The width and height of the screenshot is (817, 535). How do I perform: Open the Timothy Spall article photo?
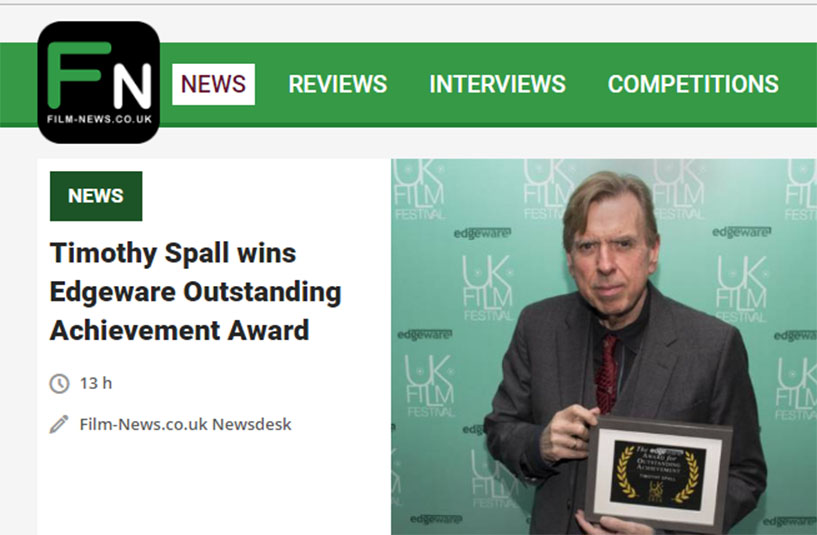pyautogui.click(x=604, y=346)
